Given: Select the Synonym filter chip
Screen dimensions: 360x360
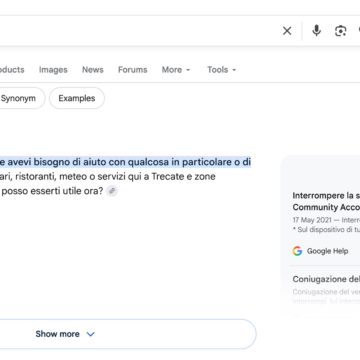Looking at the screenshot, I should (21, 98).
